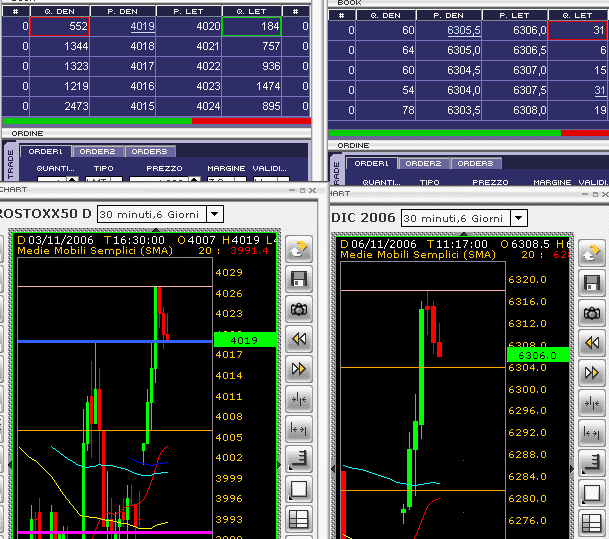Take a snapshot with left chart camera icon
609x539 pixels.
tap(297, 309)
